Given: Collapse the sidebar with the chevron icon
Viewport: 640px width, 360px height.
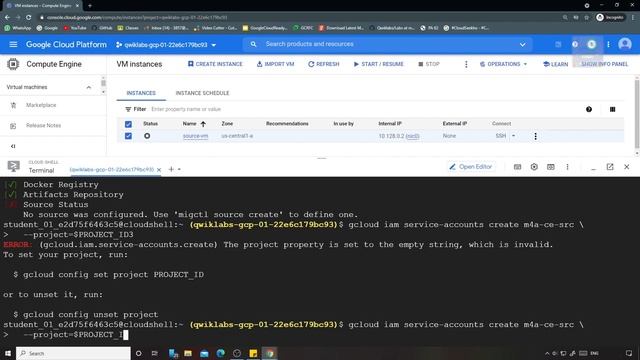Looking at the screenshot, I should (x=13, y=146).
